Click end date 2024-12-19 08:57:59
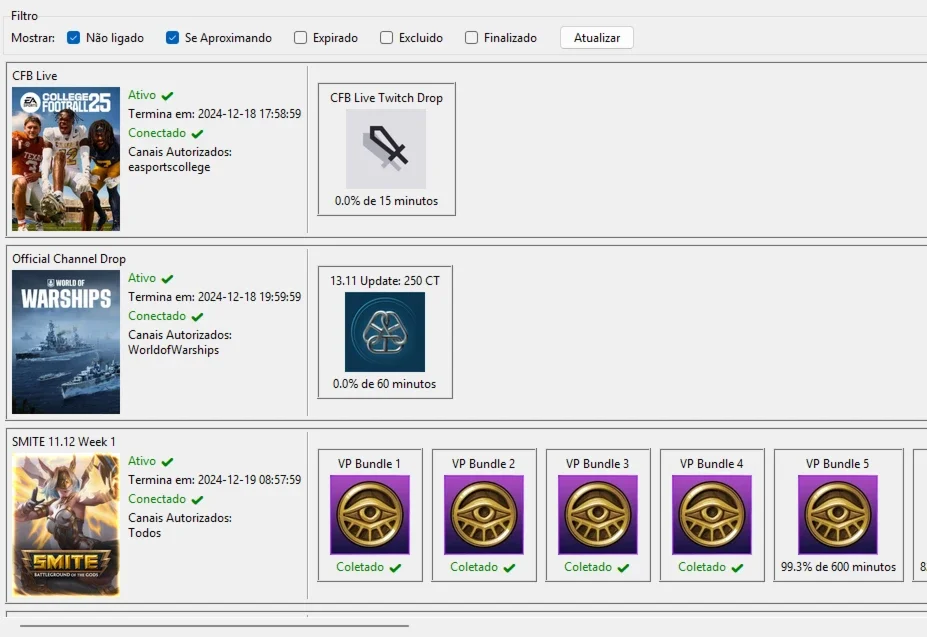Viewport: 927px width, 637px height. click(249, 480)
